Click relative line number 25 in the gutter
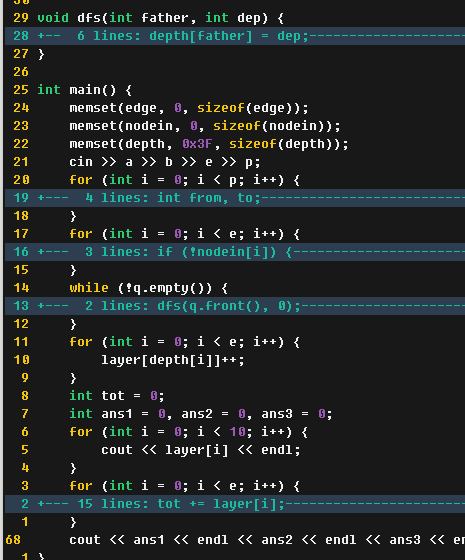The height and width of the screenshot is (560, 465). click(21, 90)
